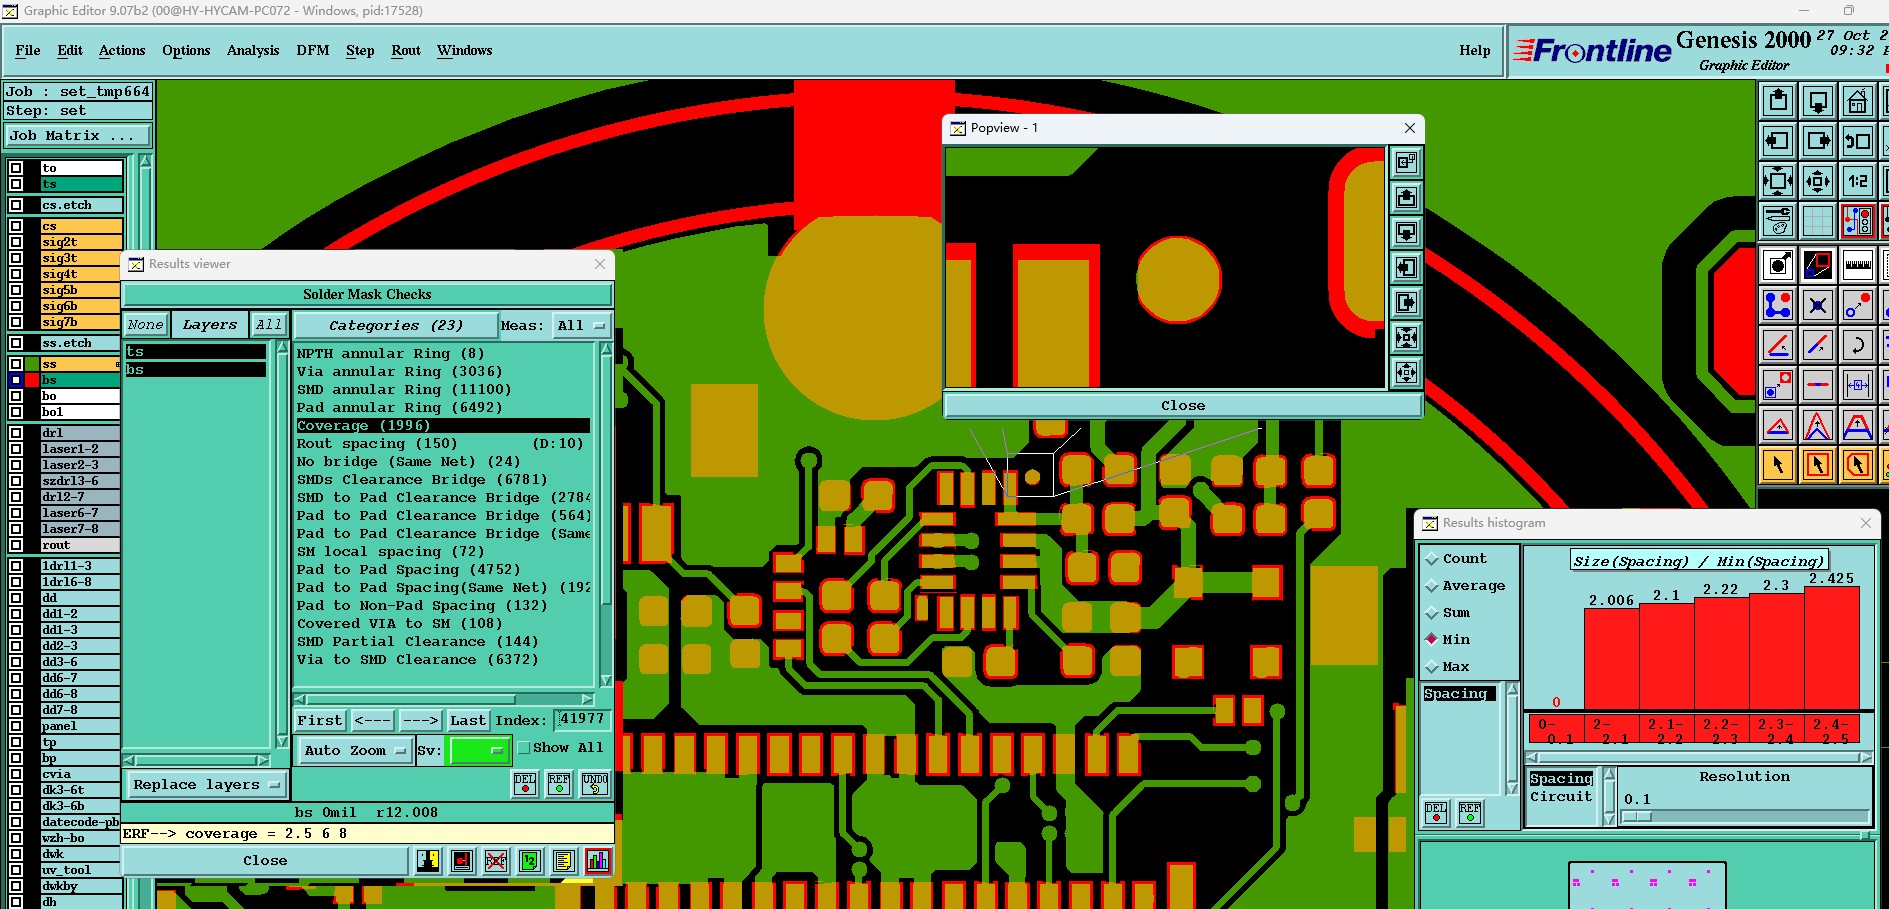This screenshot has height=909, width=1889.
Task: Toggle the grid display icon
Action: click(1818, 221)
